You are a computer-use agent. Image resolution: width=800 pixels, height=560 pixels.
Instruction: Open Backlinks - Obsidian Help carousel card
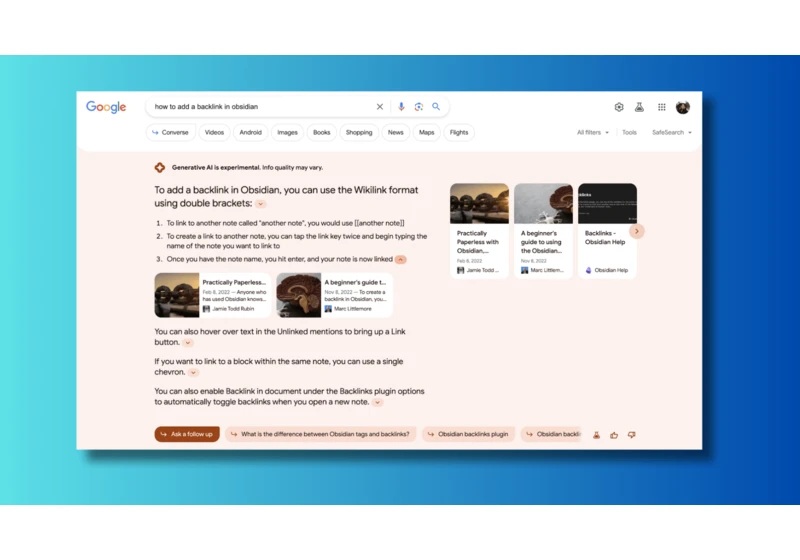point(607,231)
